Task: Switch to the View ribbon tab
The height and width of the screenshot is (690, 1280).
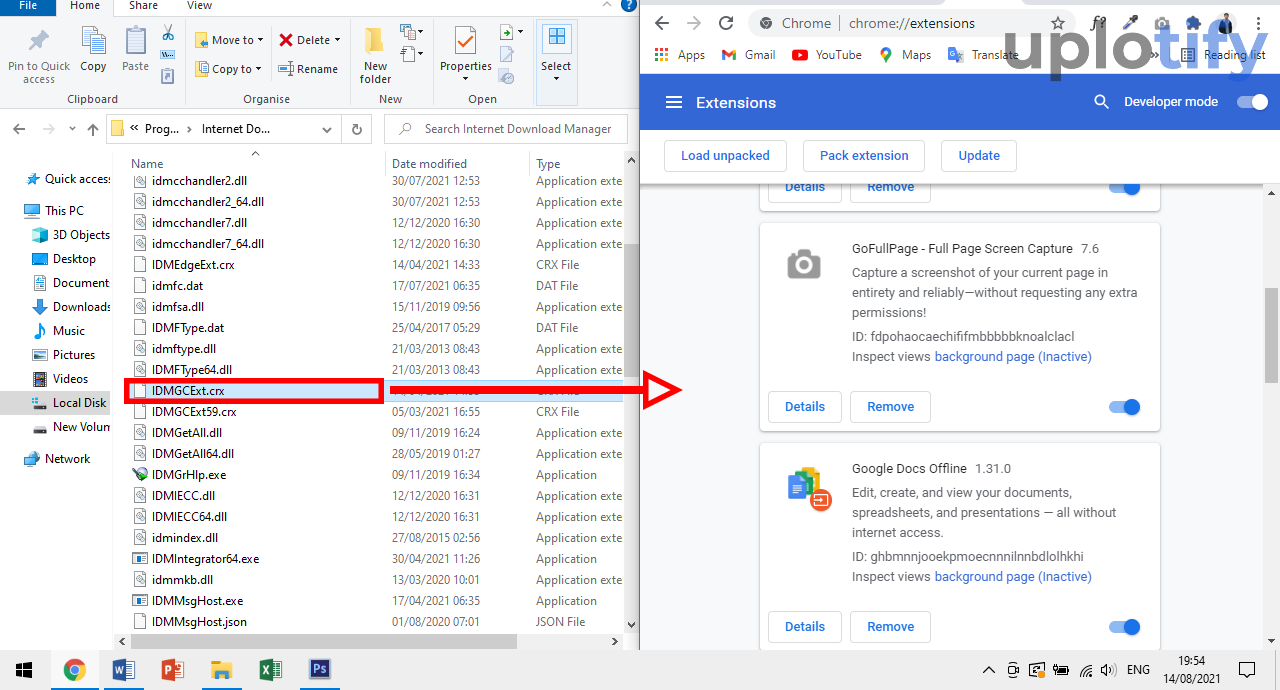Action: coord(199,6)
